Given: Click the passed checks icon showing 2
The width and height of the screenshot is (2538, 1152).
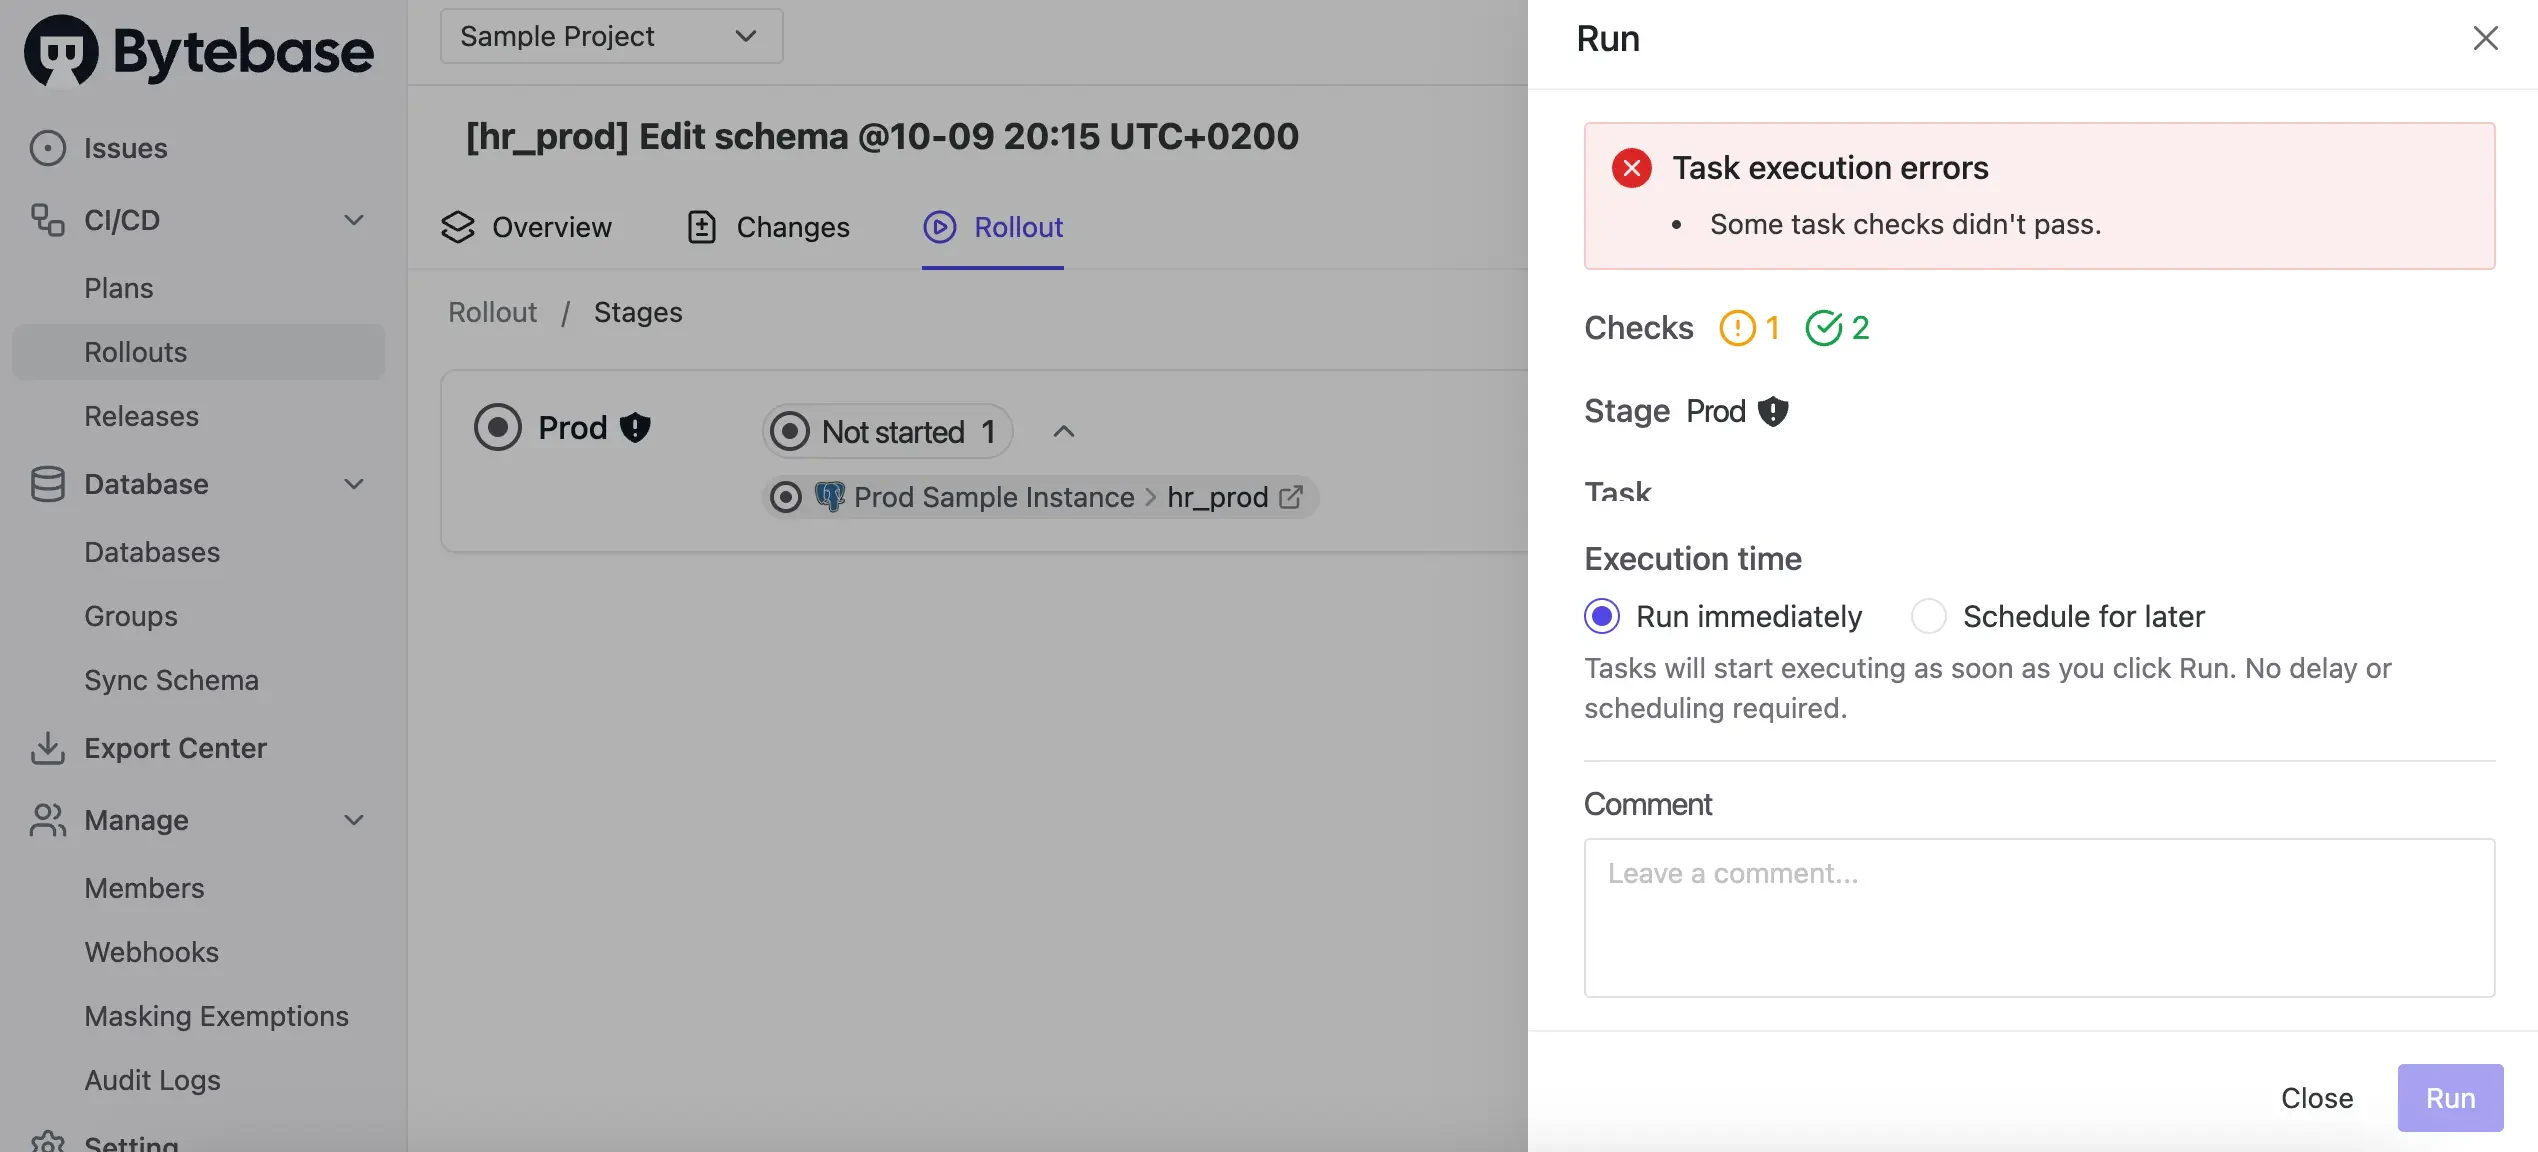Looking at the screenshot, I should pos(1824,328).
